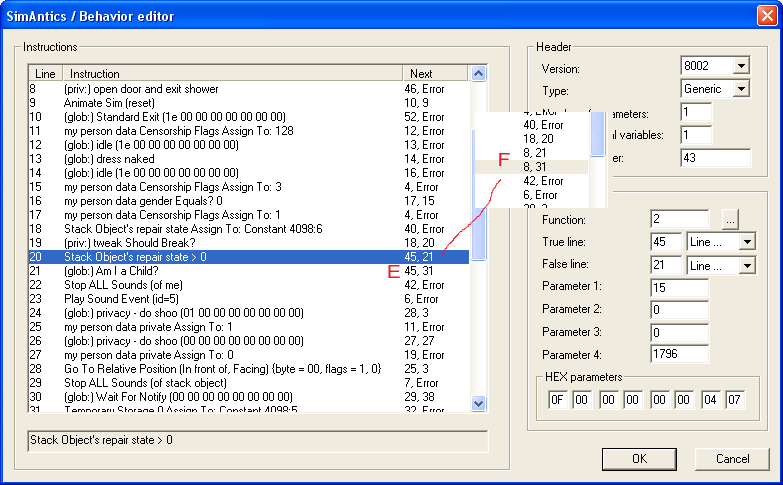This screenshot has width=783, height=485.
Task: Expand the False line target dropdown
Action: pos(747,265)
